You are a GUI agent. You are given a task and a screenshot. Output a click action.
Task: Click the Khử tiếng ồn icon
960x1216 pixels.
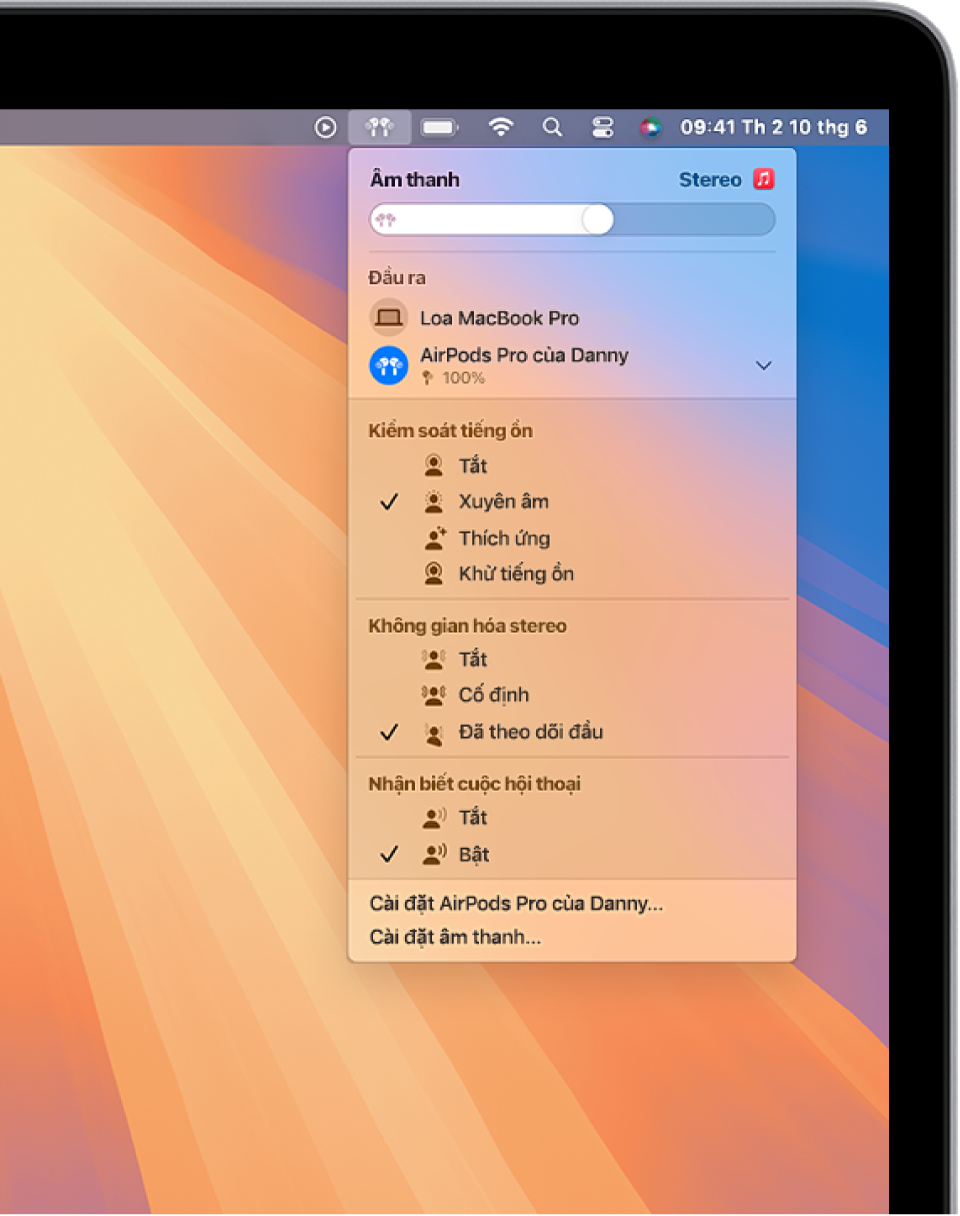[434, 574]
